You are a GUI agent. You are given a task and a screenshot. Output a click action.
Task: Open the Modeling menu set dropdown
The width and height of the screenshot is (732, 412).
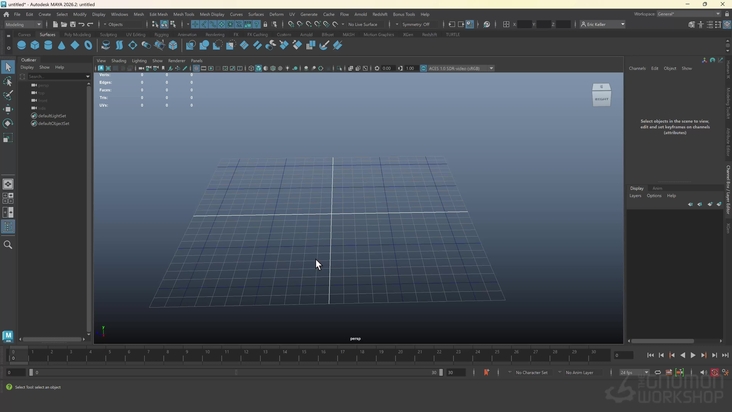(20, 24)
